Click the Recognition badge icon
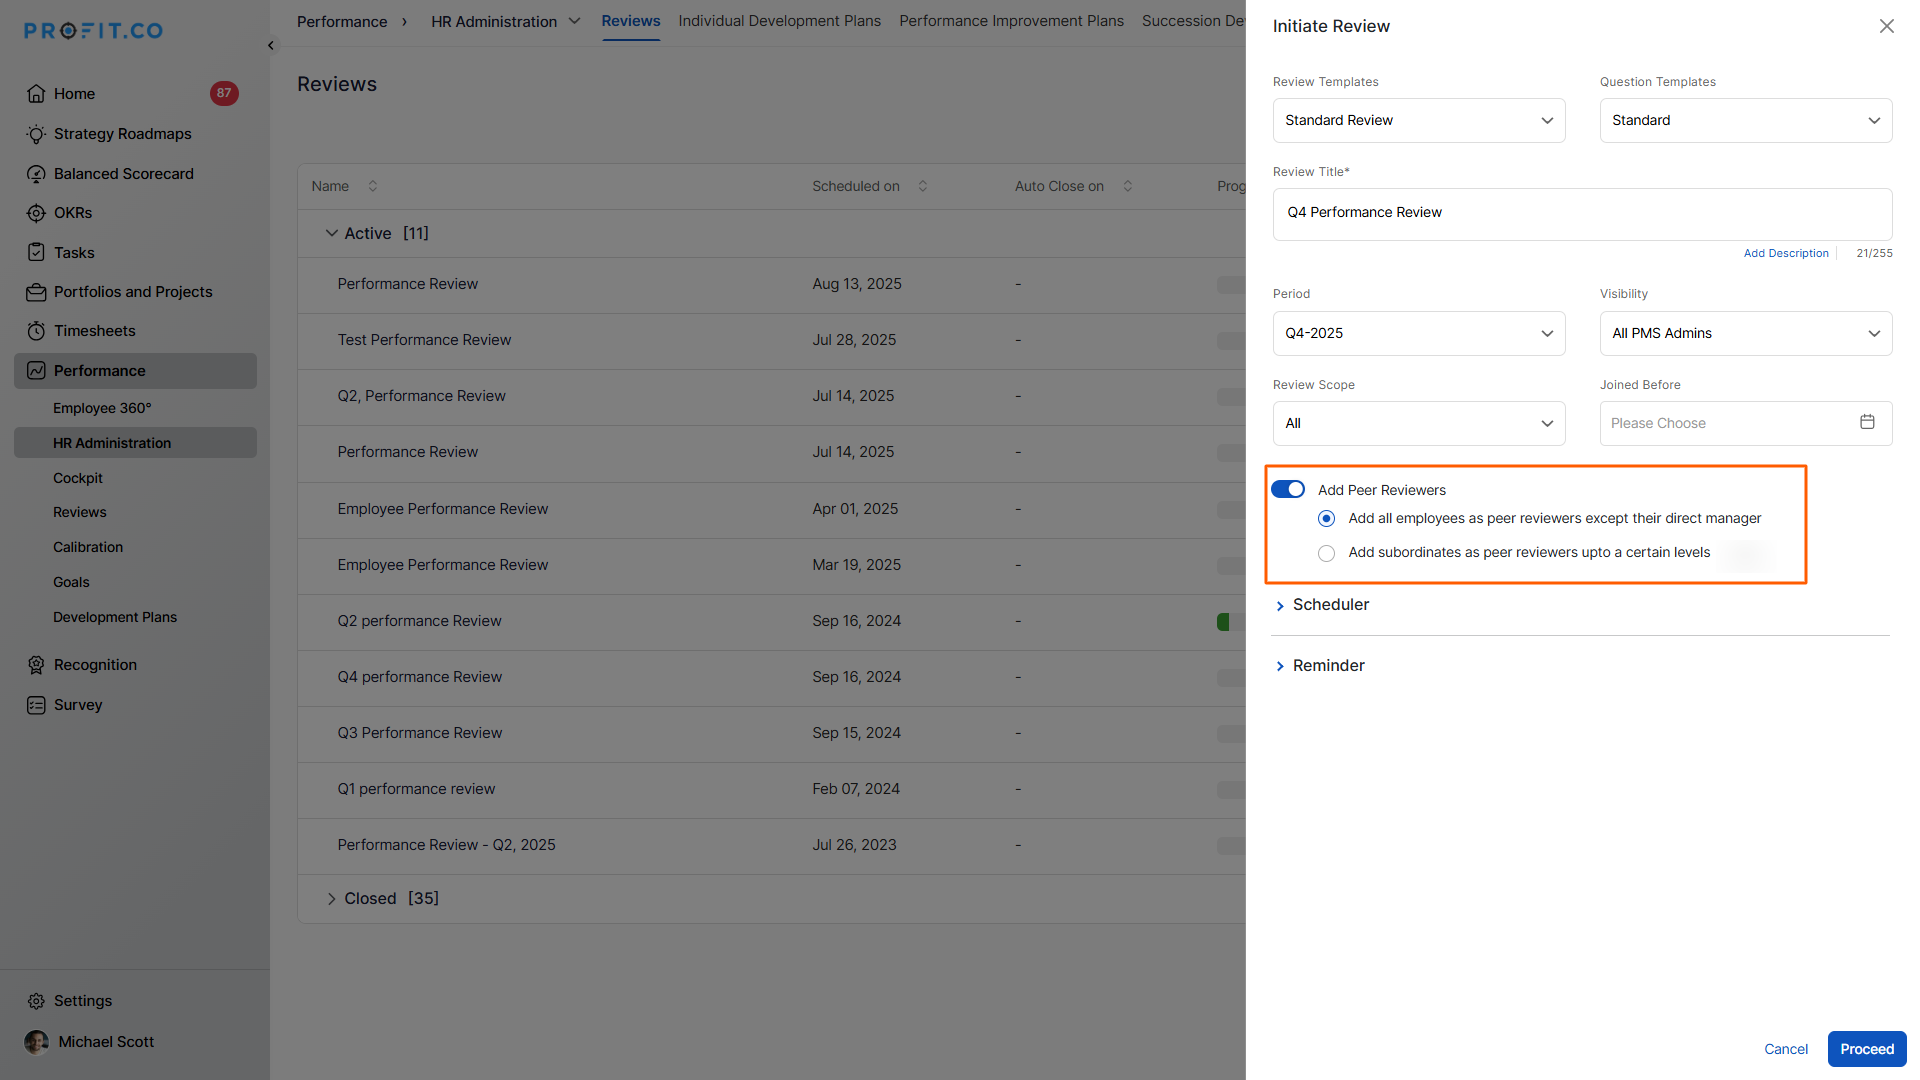Image resolution: width=1920 pixels, height=1080 pixels. 36,665
